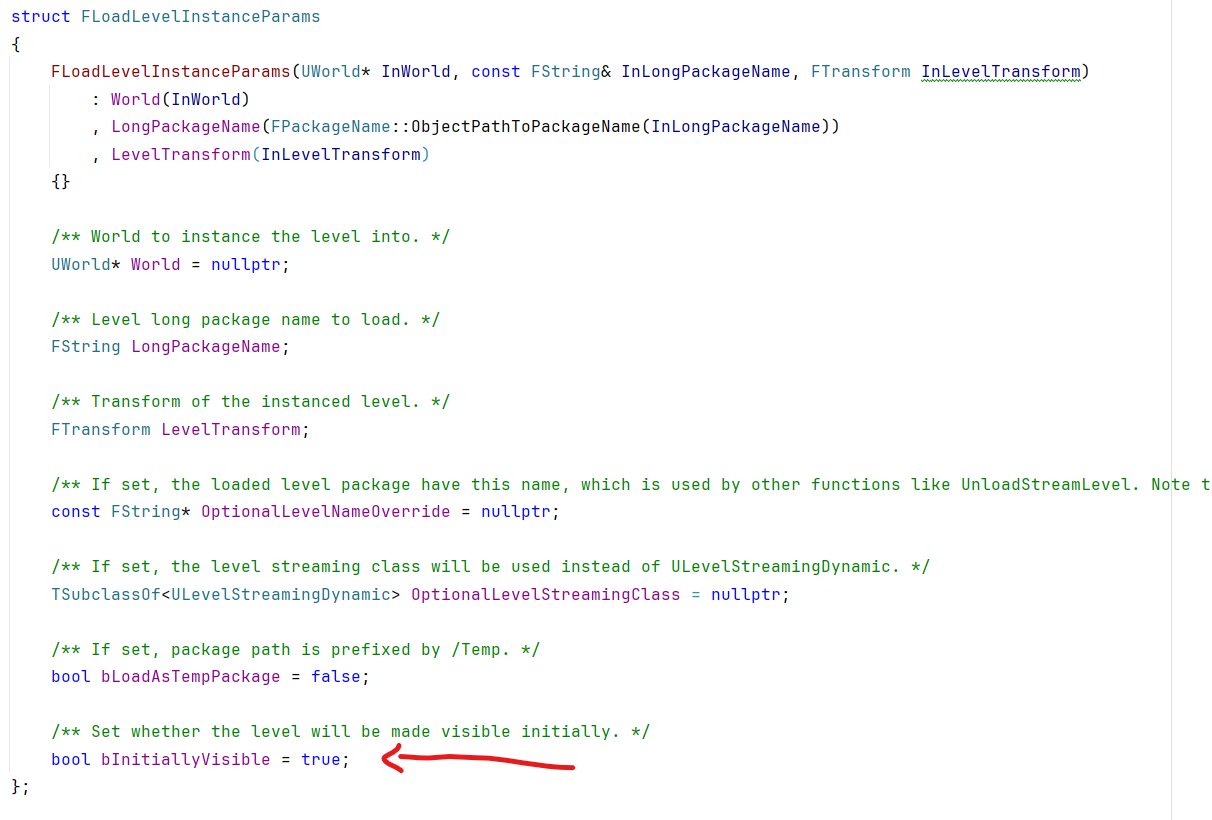Click FTransform in the constructor parameter list
The image size is (1212, 820).
point(861,72)
